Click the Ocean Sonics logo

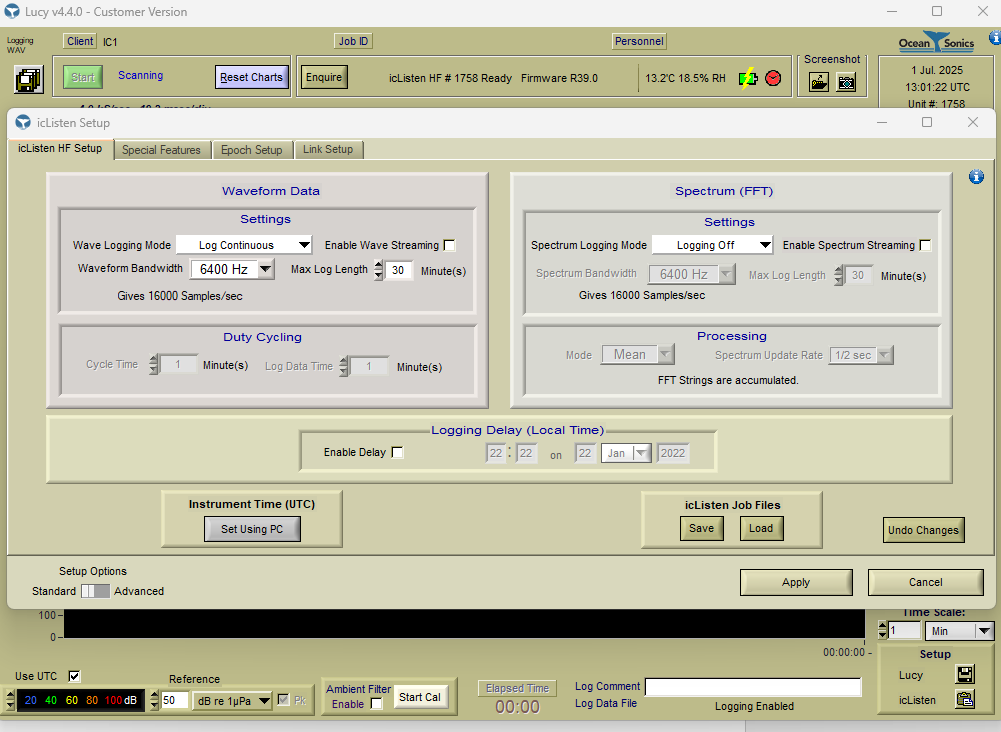click(937, 43)
